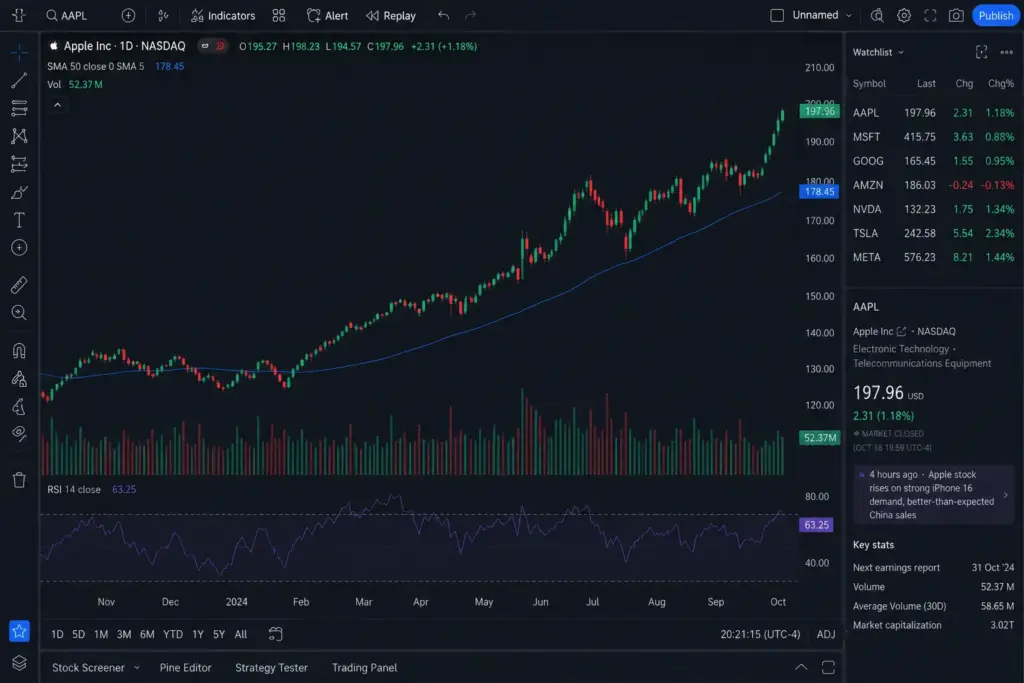Viewport: 1024px width, 683px height.
Task: Enter fullscreen chart mode
Action: [930, 16]
